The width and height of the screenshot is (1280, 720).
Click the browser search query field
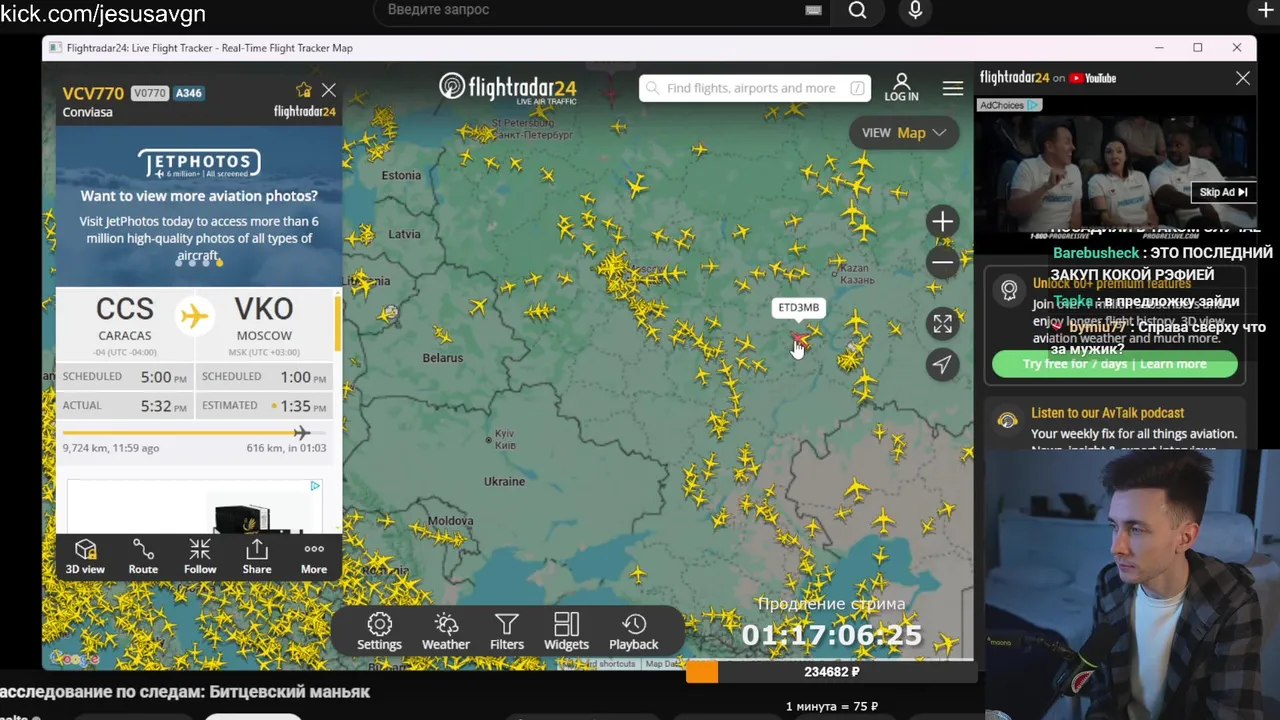pyautogui.click(x=600, y=10)
